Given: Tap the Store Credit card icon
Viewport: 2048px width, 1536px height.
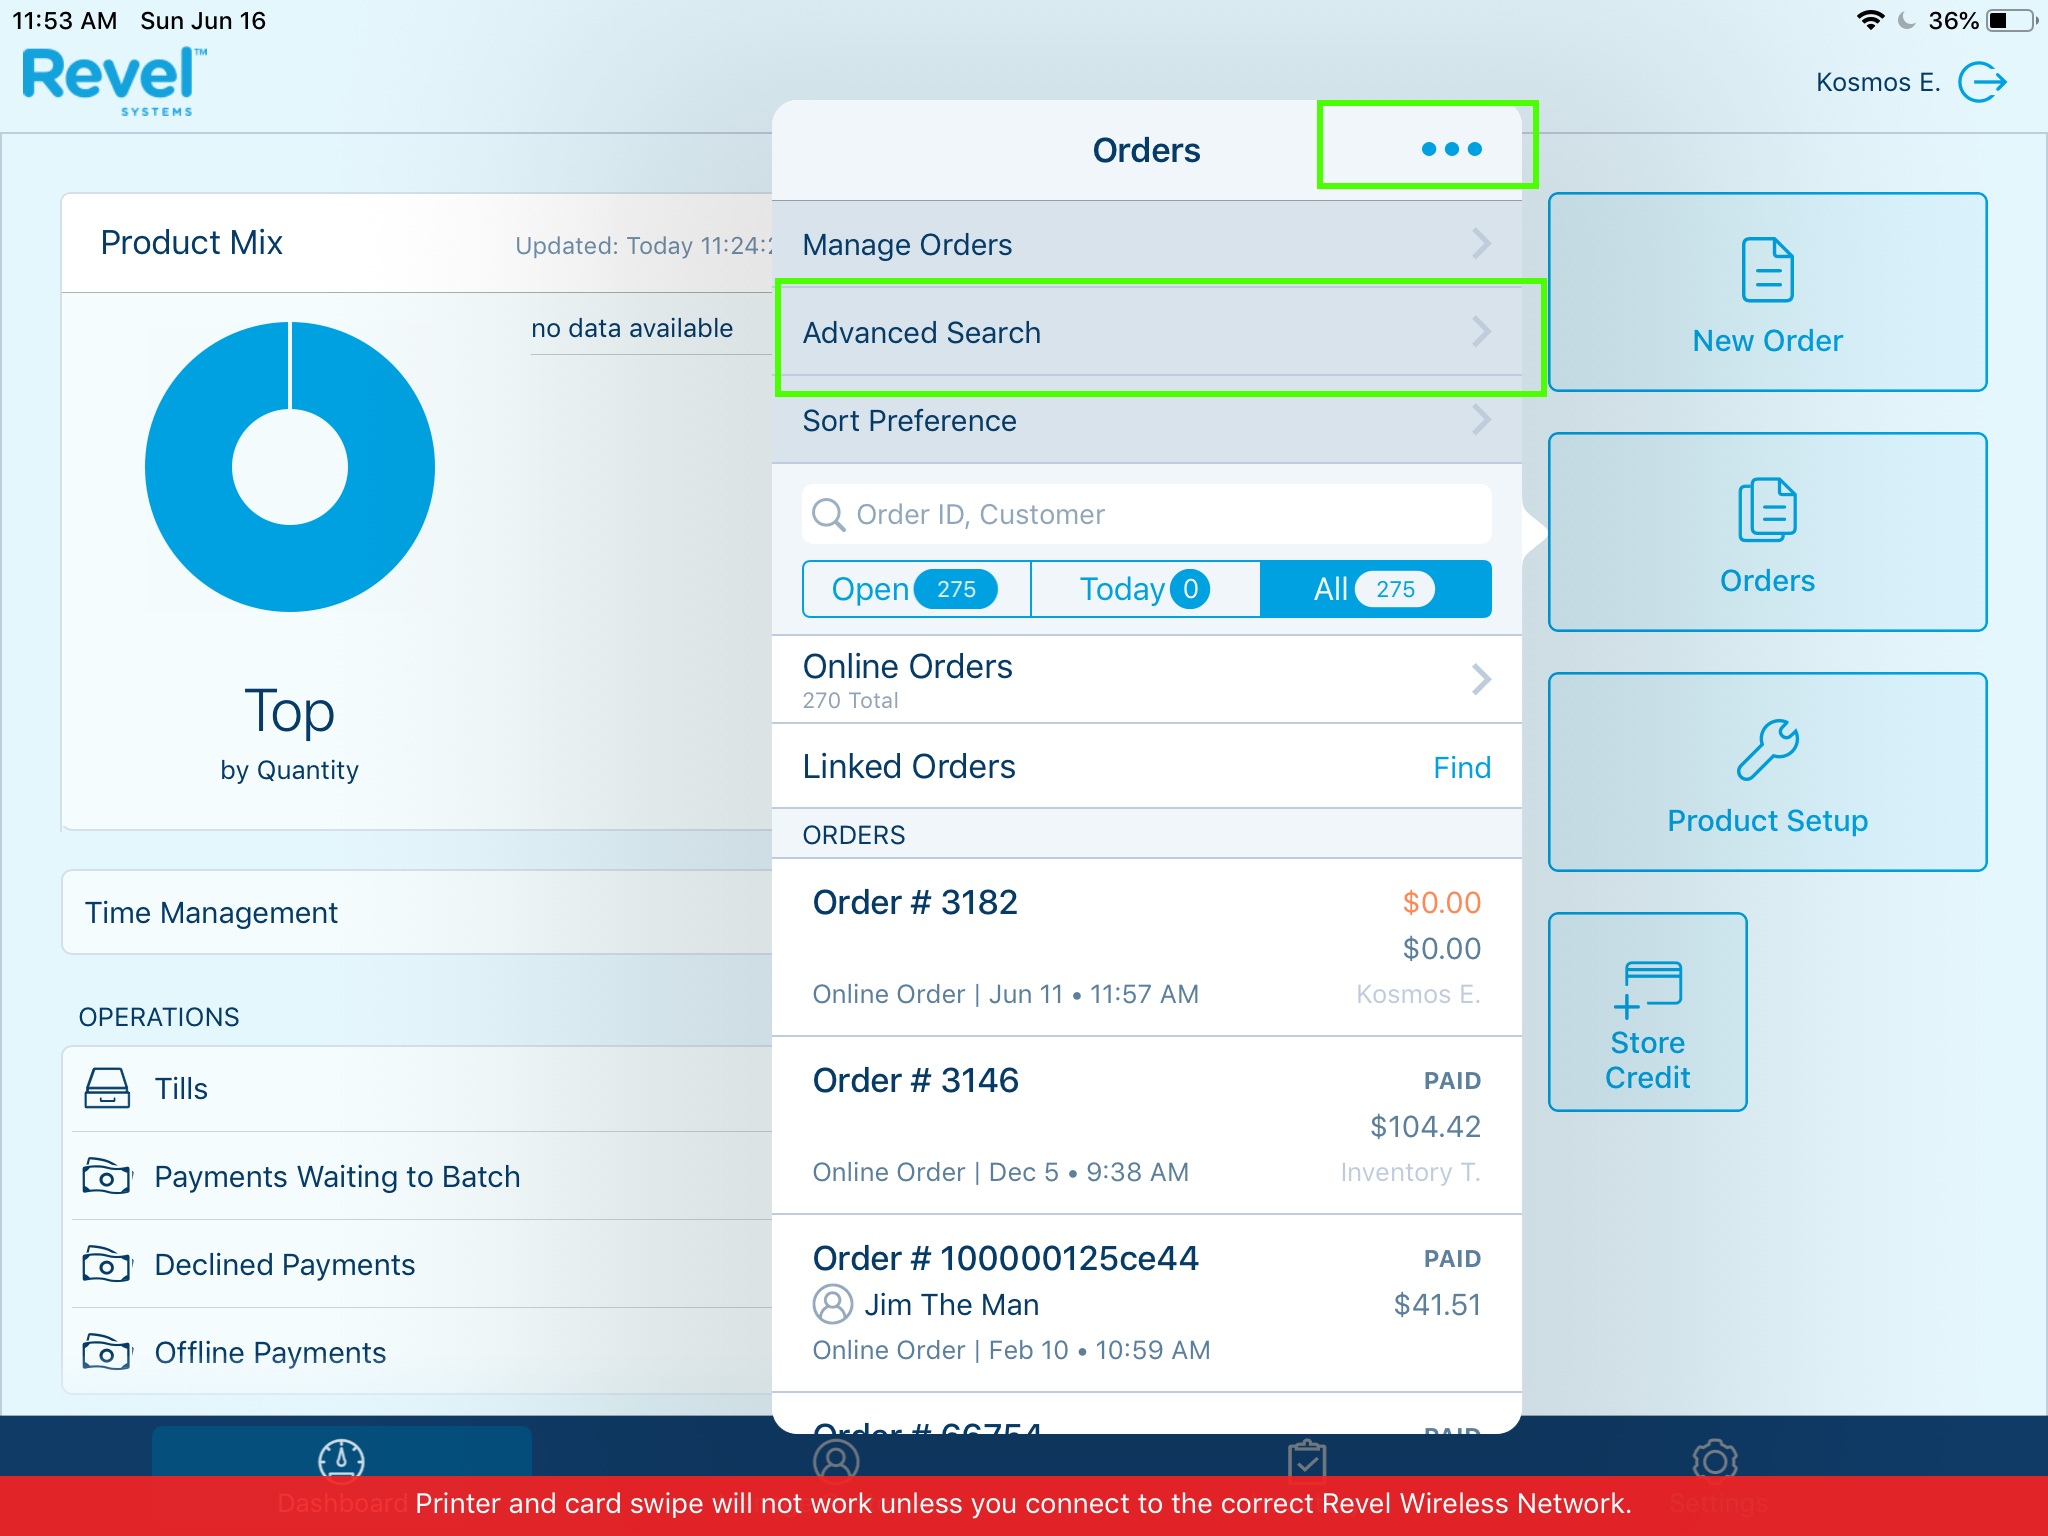Looking at the screenshot, I should point(1647,989).
